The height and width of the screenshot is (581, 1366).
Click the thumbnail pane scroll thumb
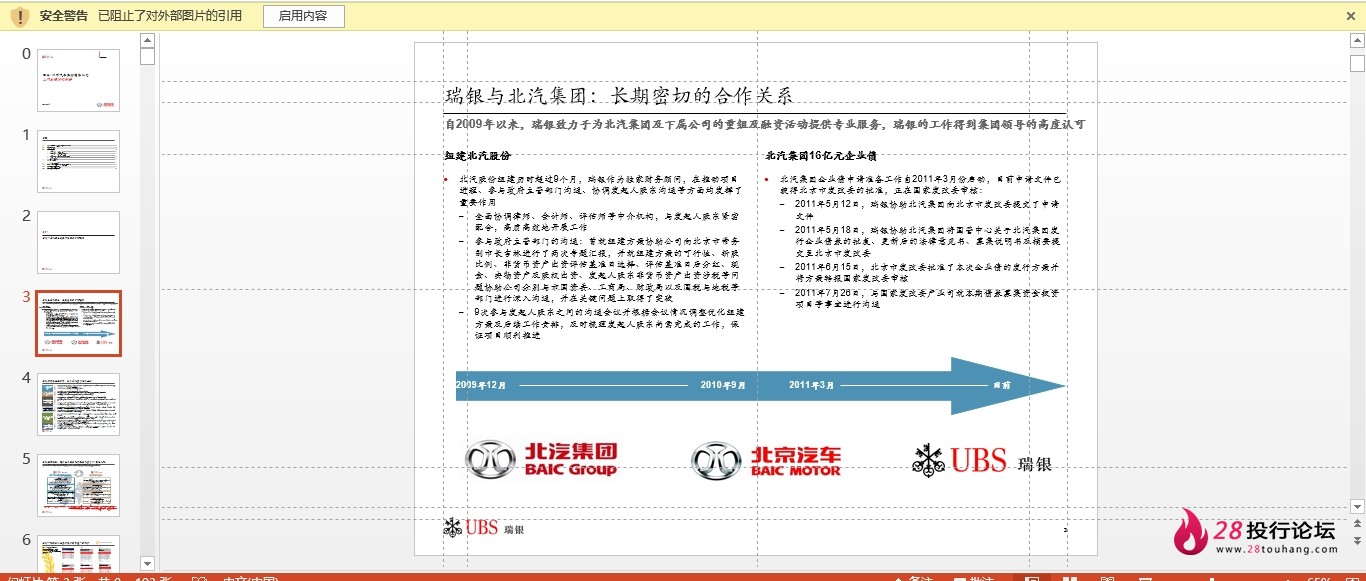coord(147,56)
